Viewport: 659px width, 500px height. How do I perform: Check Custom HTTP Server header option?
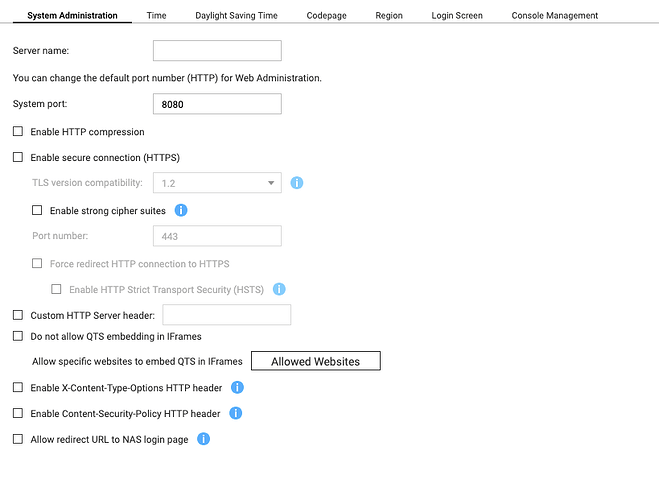pyautogui.click(x=18, y=315)
